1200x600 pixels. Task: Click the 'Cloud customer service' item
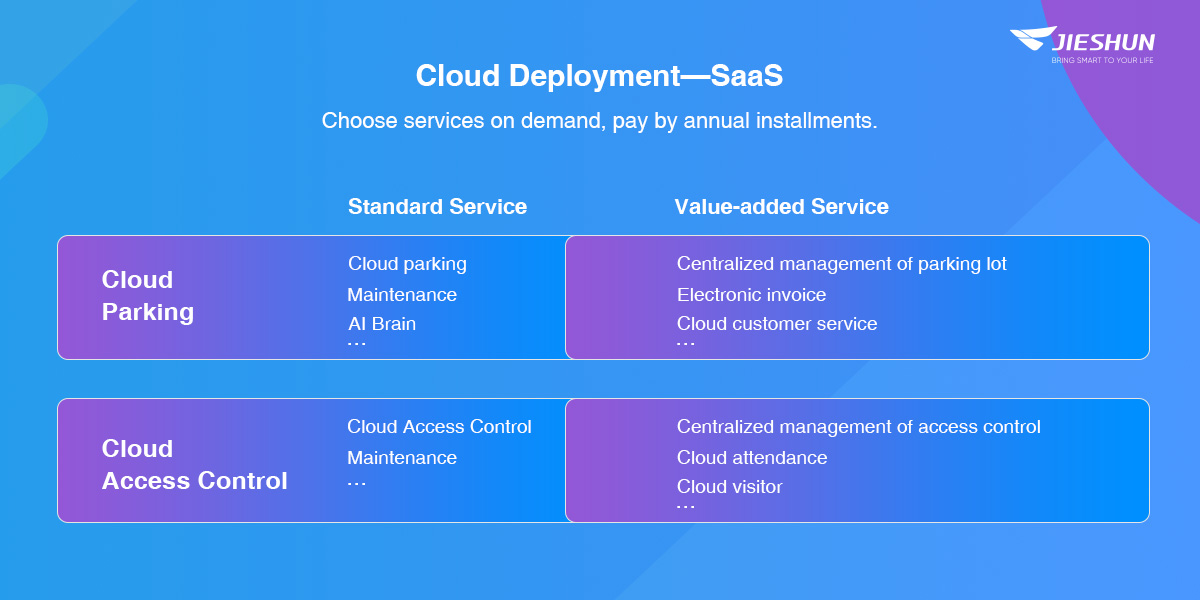point(777,324)
